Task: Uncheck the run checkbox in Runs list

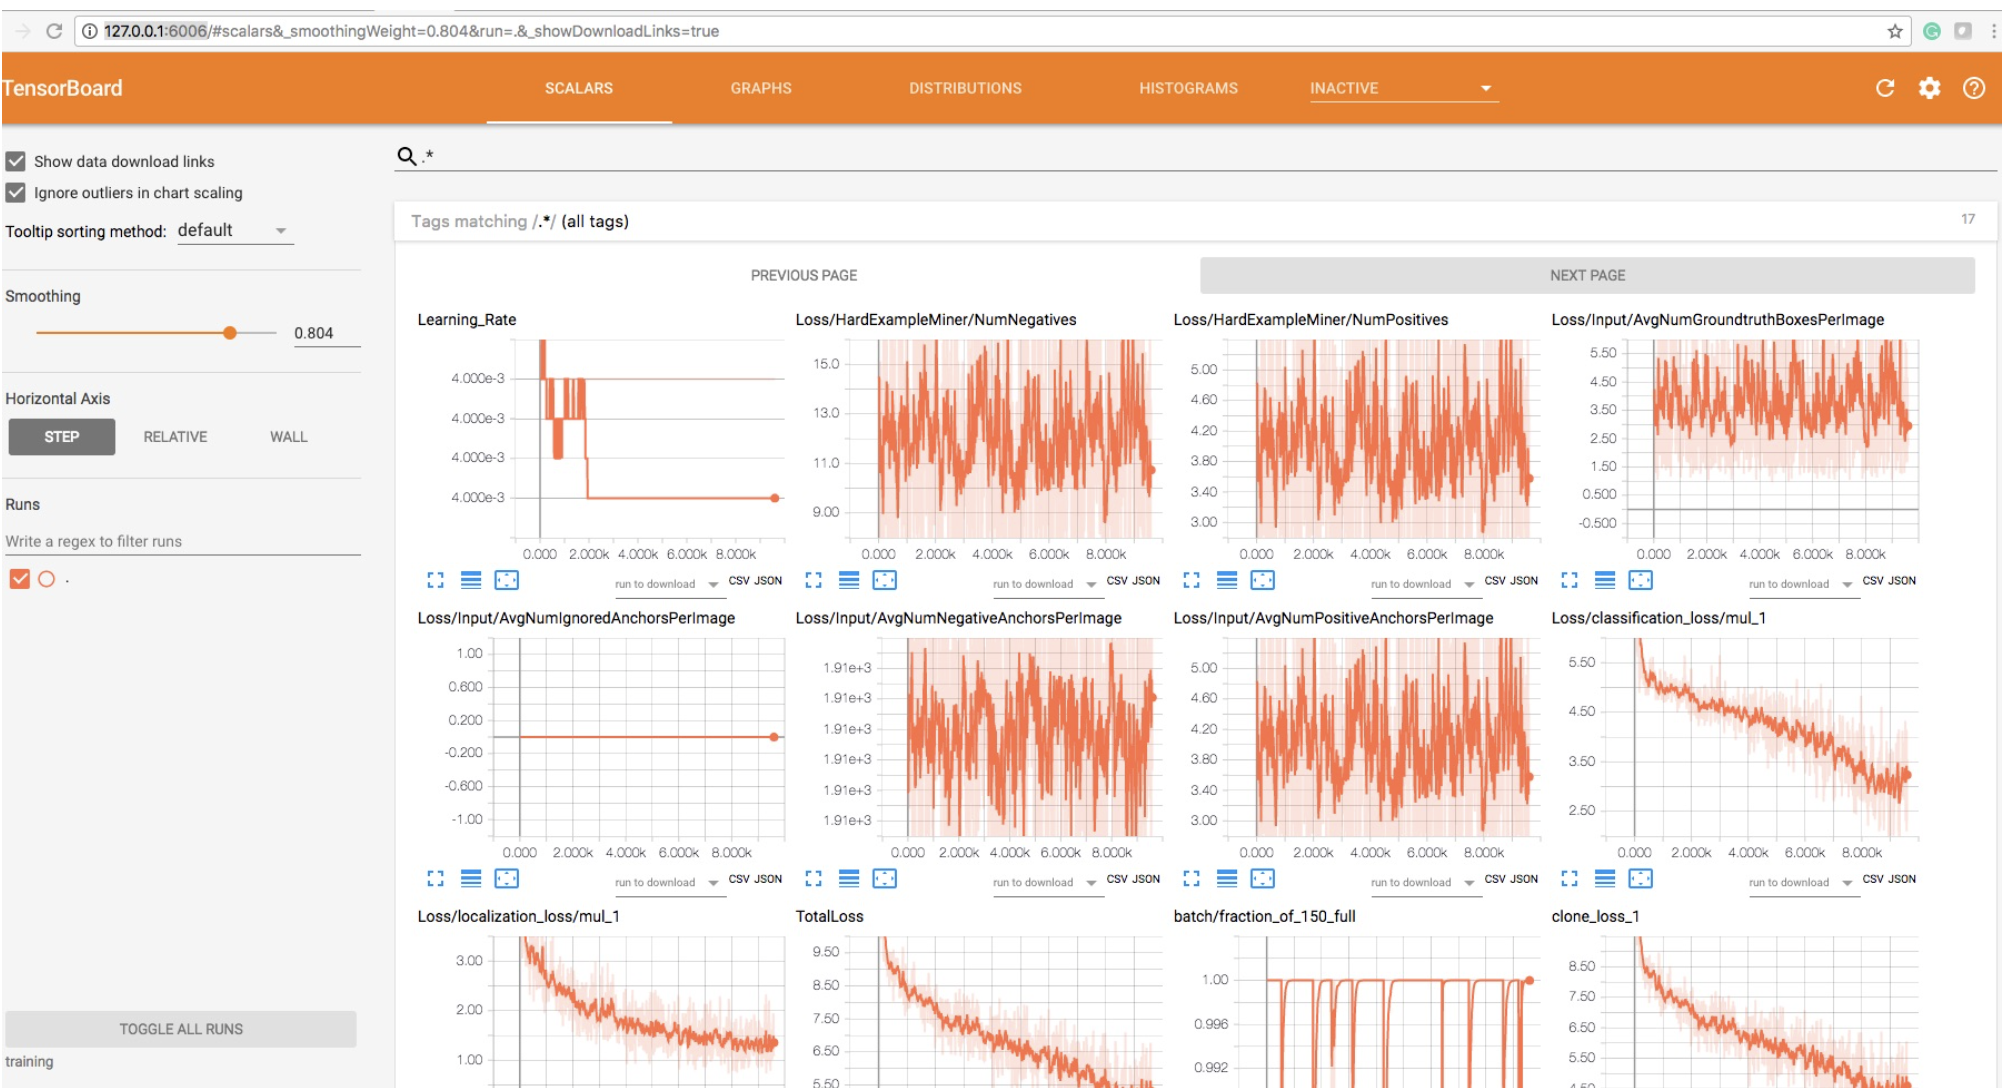Action: [x=20, y=579]
